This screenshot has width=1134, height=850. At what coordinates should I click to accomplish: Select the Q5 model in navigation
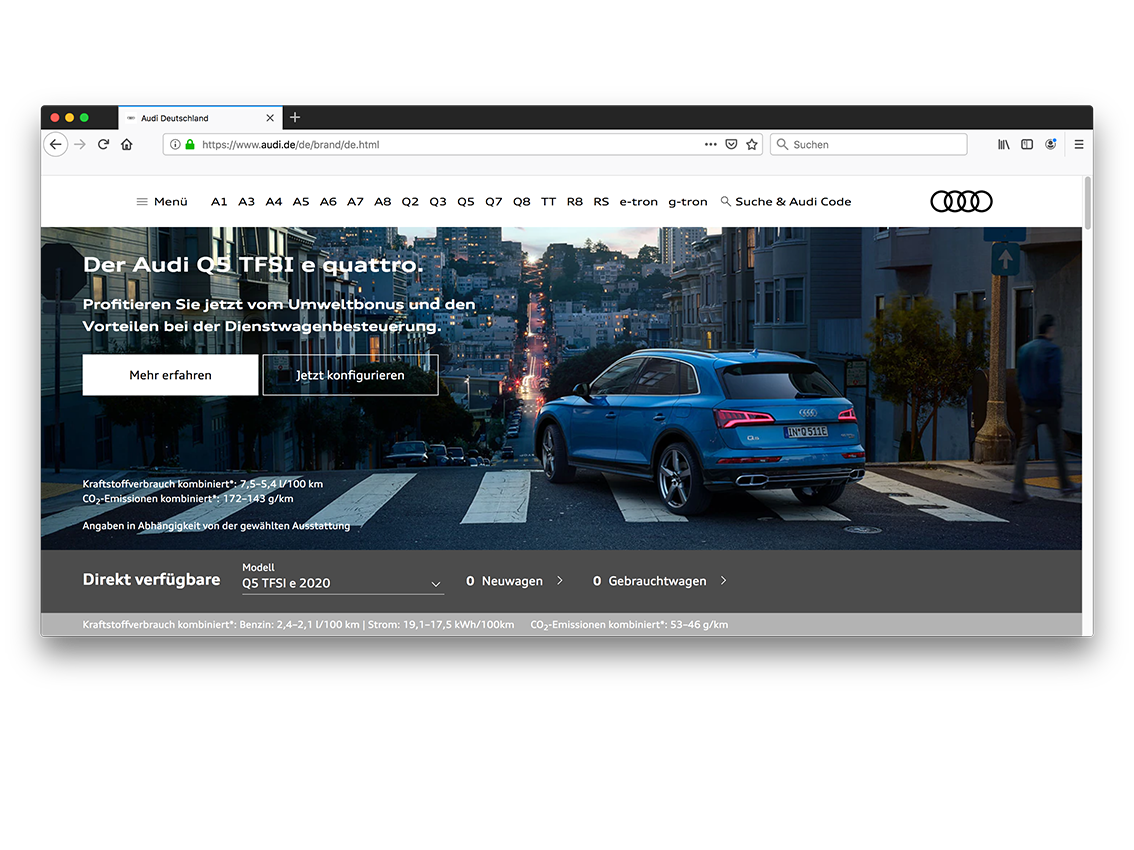[466, 201]
